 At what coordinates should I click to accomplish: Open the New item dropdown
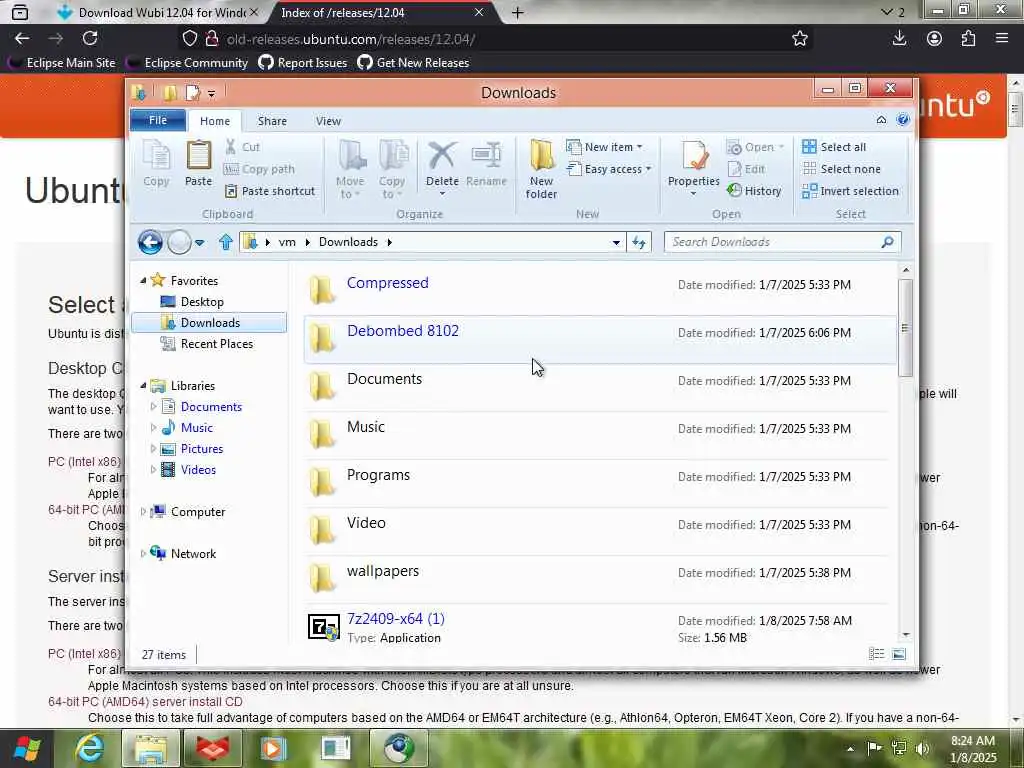point(604,147)
